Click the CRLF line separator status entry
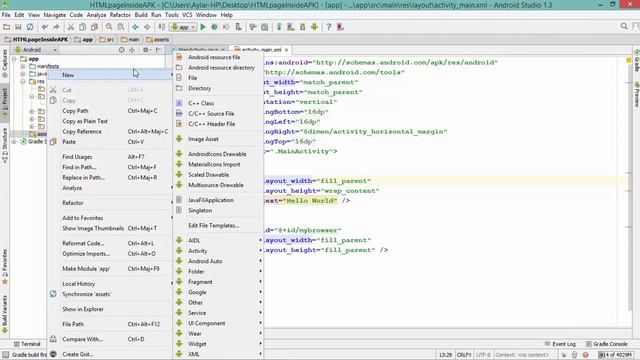Viewport: 640px width, 360px height. [x=464, y=355]
